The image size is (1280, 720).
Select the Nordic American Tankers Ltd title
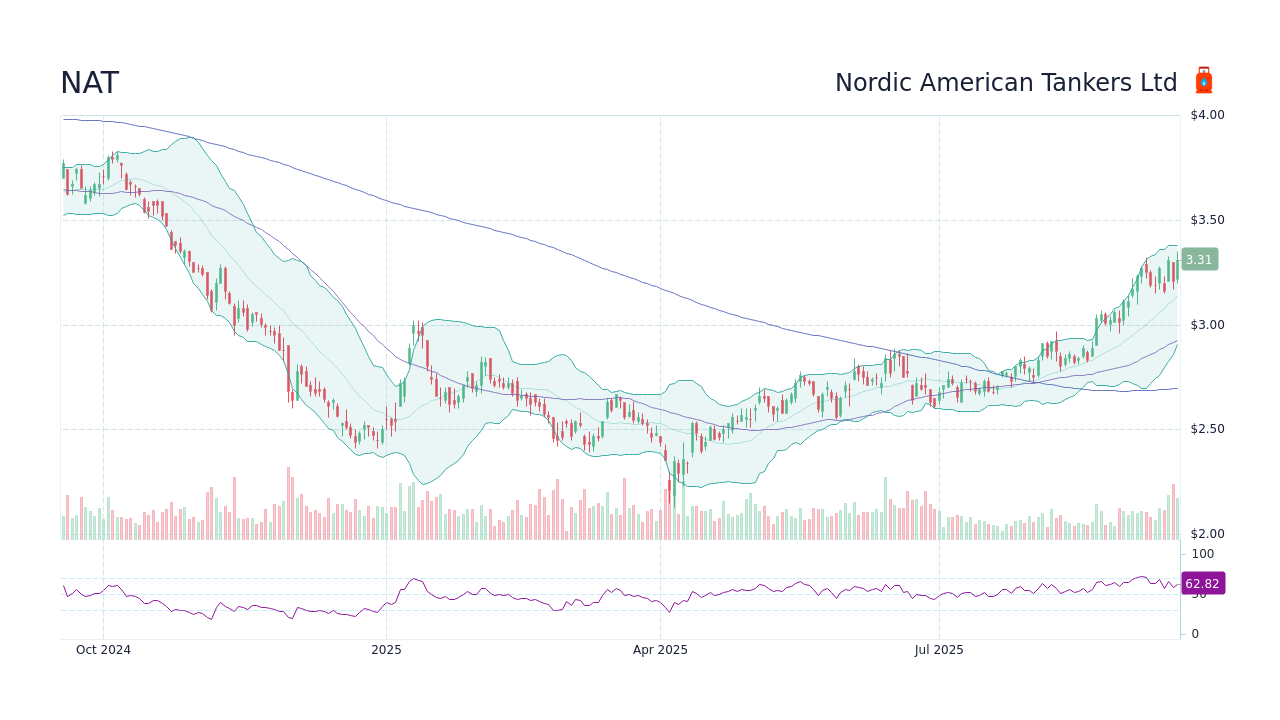point(1006,83)
